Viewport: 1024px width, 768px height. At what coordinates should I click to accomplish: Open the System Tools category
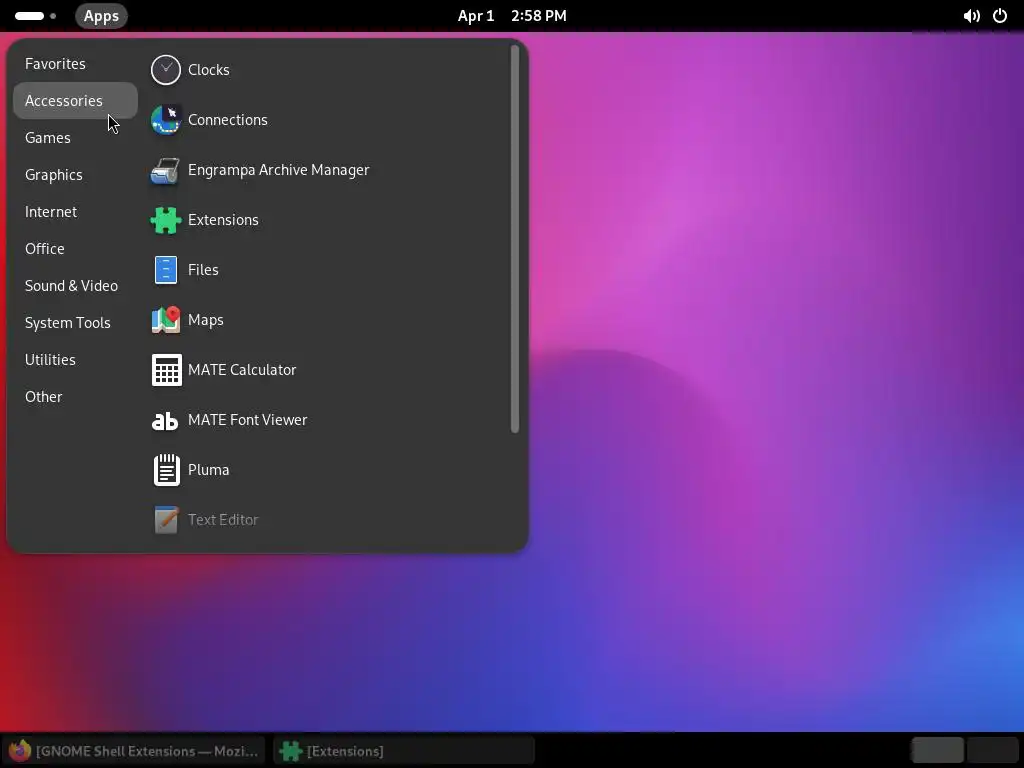[x=75, y=323]
